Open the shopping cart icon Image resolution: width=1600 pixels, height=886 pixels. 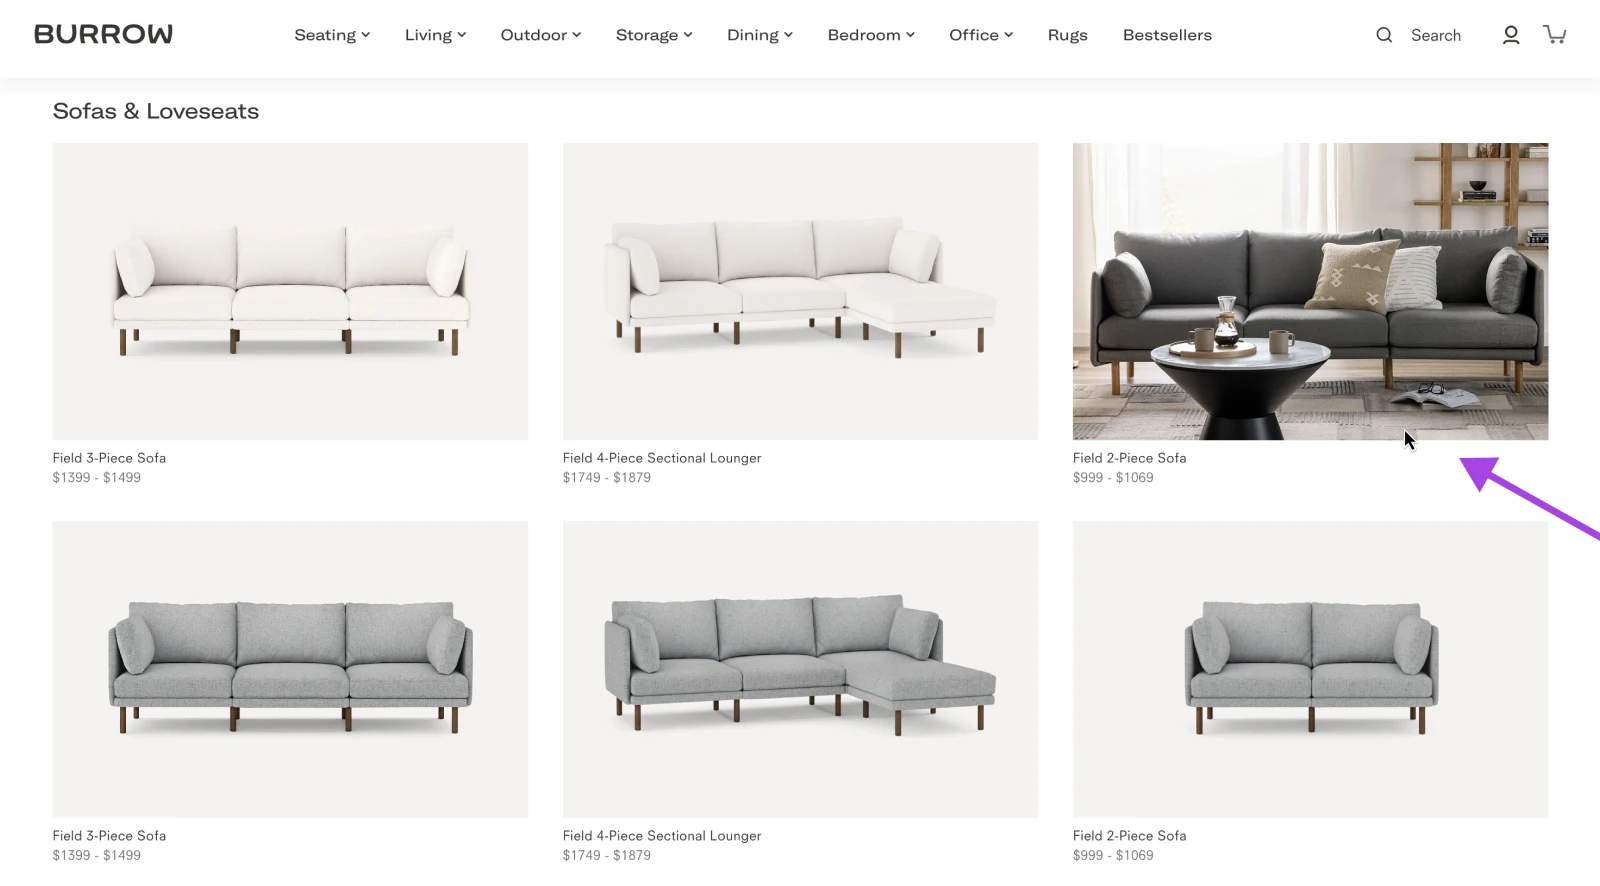click(1555, 35)
